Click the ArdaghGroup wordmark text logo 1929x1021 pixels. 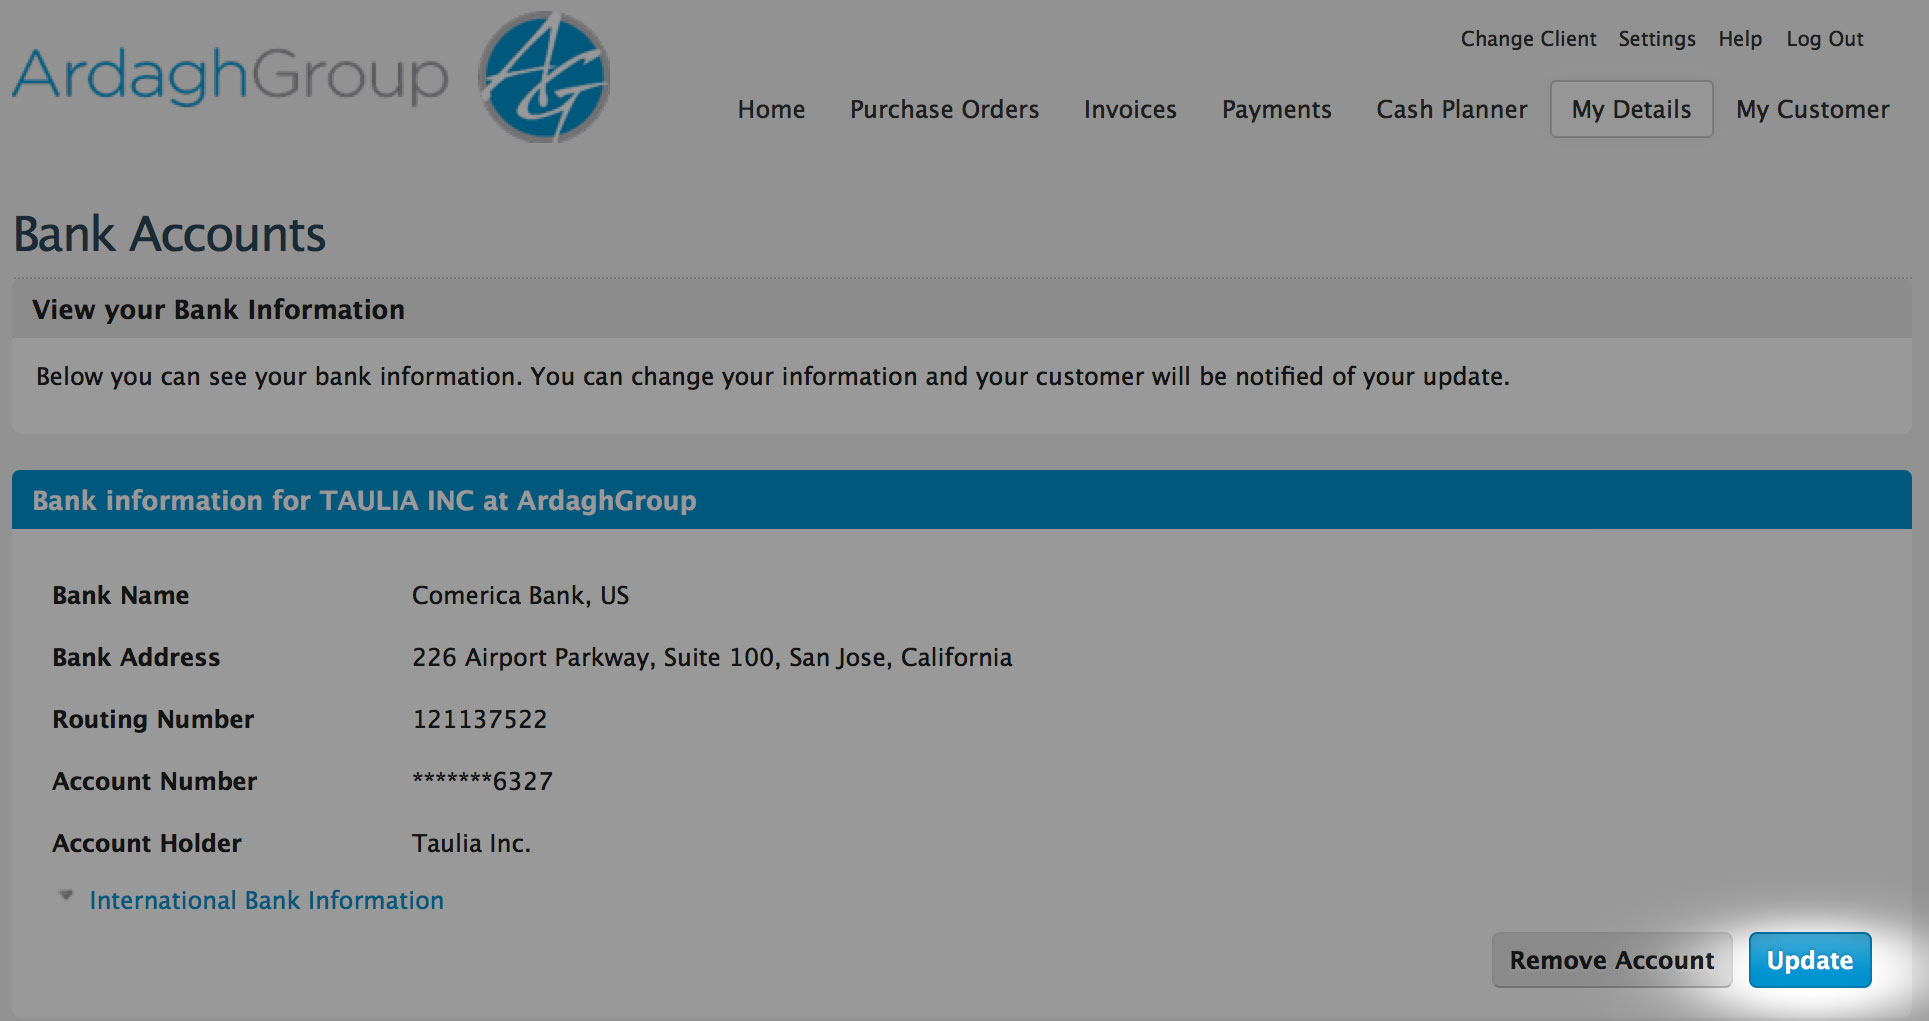230,76
